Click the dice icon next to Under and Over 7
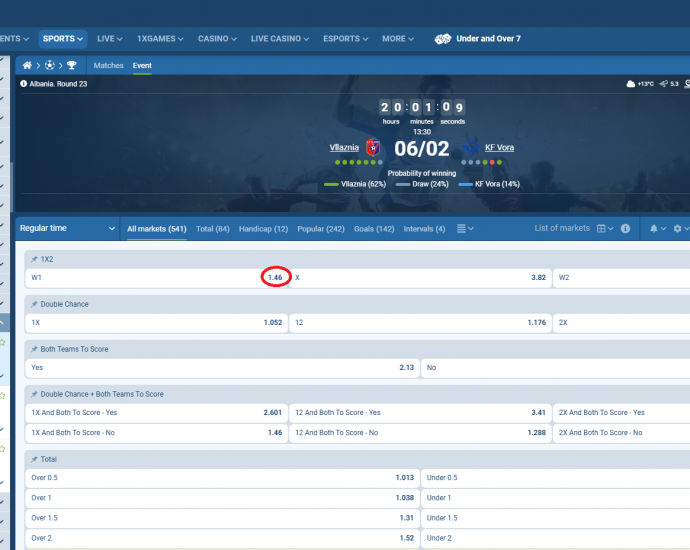The width and height of the screenshot is (690, 550). click(443, 39)
